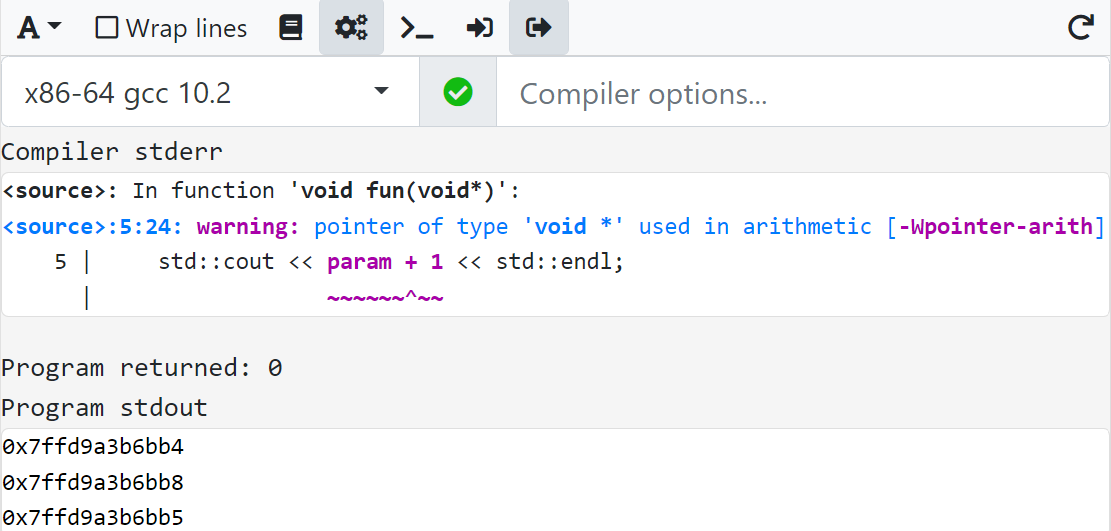The width and height of the screenshot is (1111, 531).
Task: Enable the Wrap lines checkbox
Action: coord(107,28)
